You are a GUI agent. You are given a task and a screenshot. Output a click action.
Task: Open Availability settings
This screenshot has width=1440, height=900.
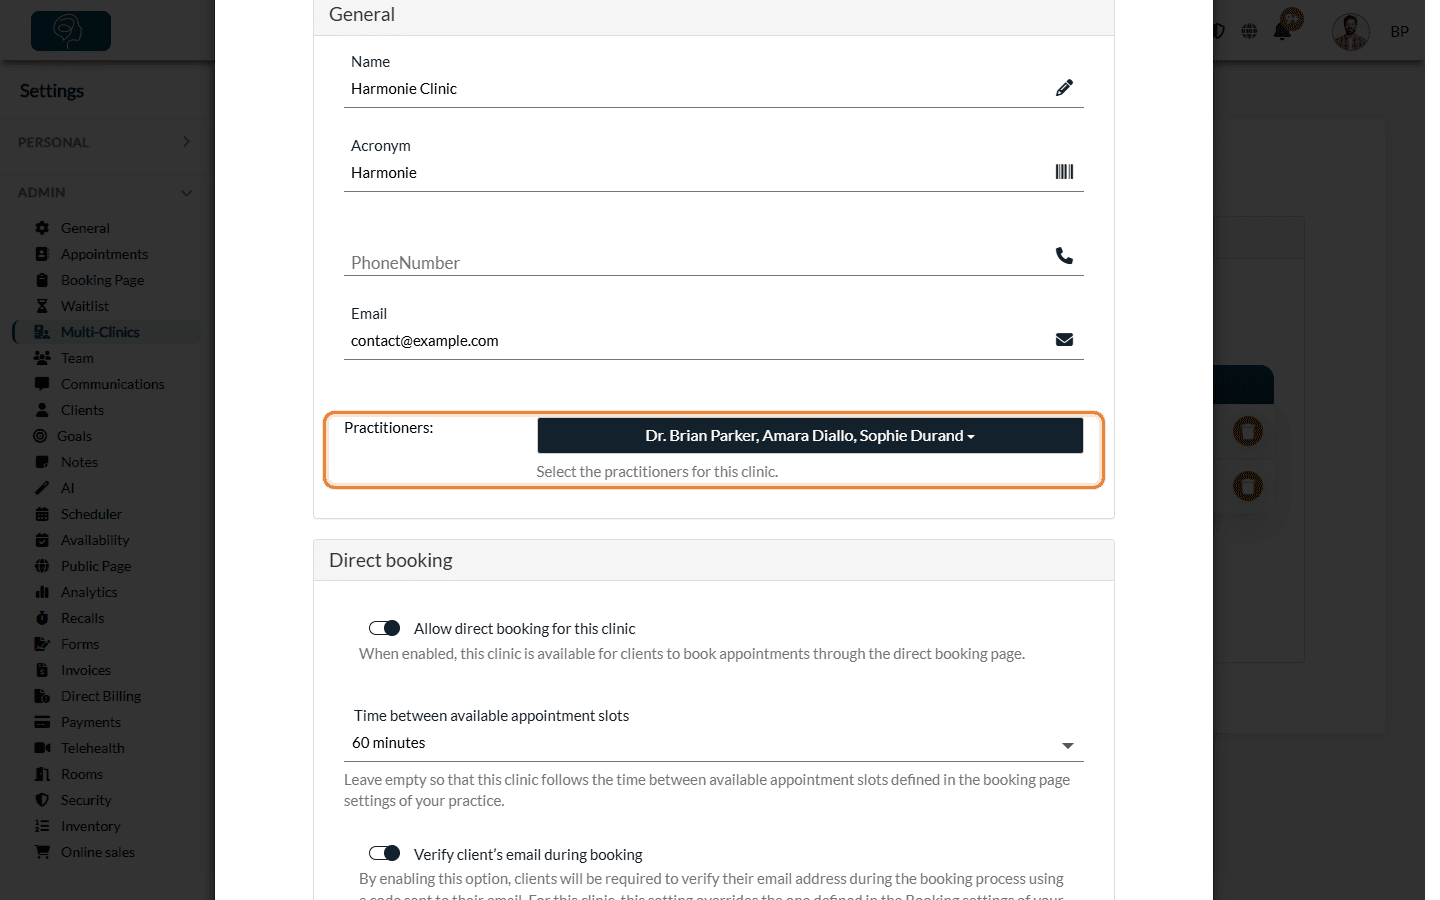click(x=95, y=540)
